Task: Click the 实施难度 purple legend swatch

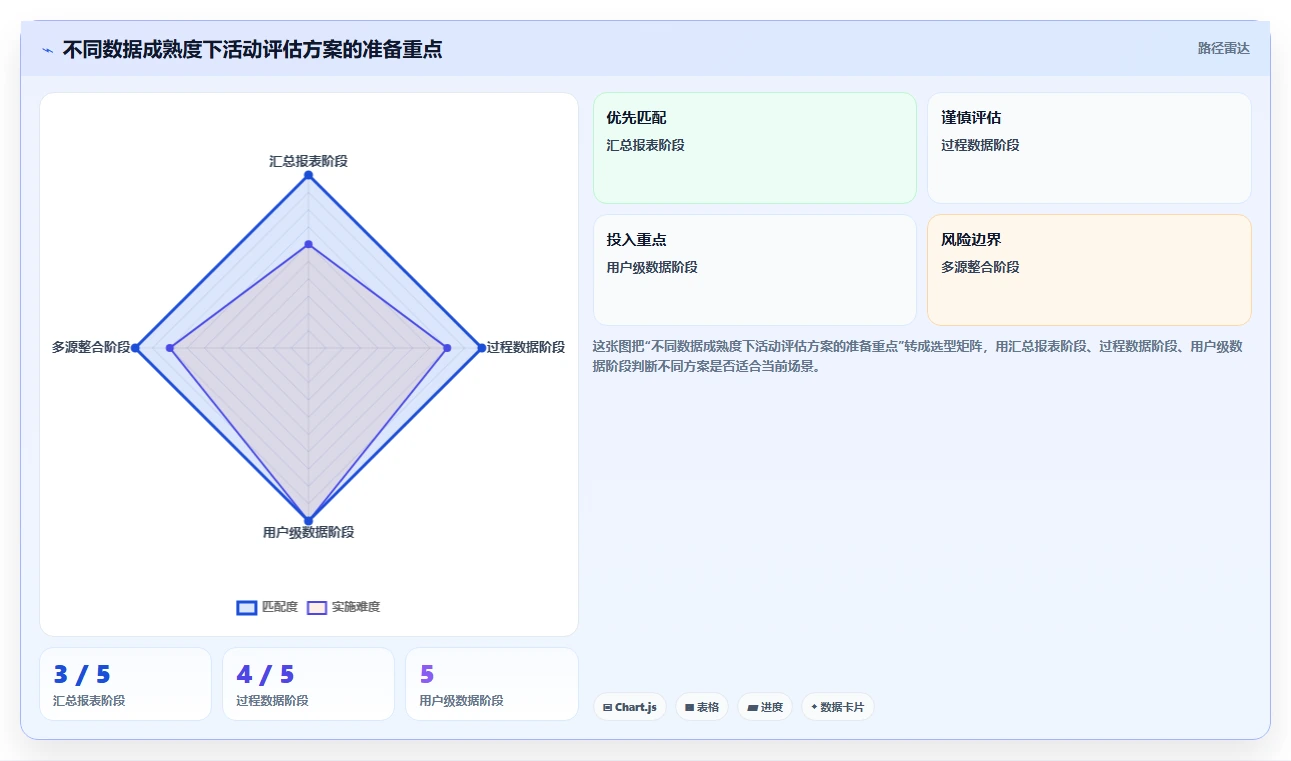Action: pyautogui.click(x=317, y=607)
